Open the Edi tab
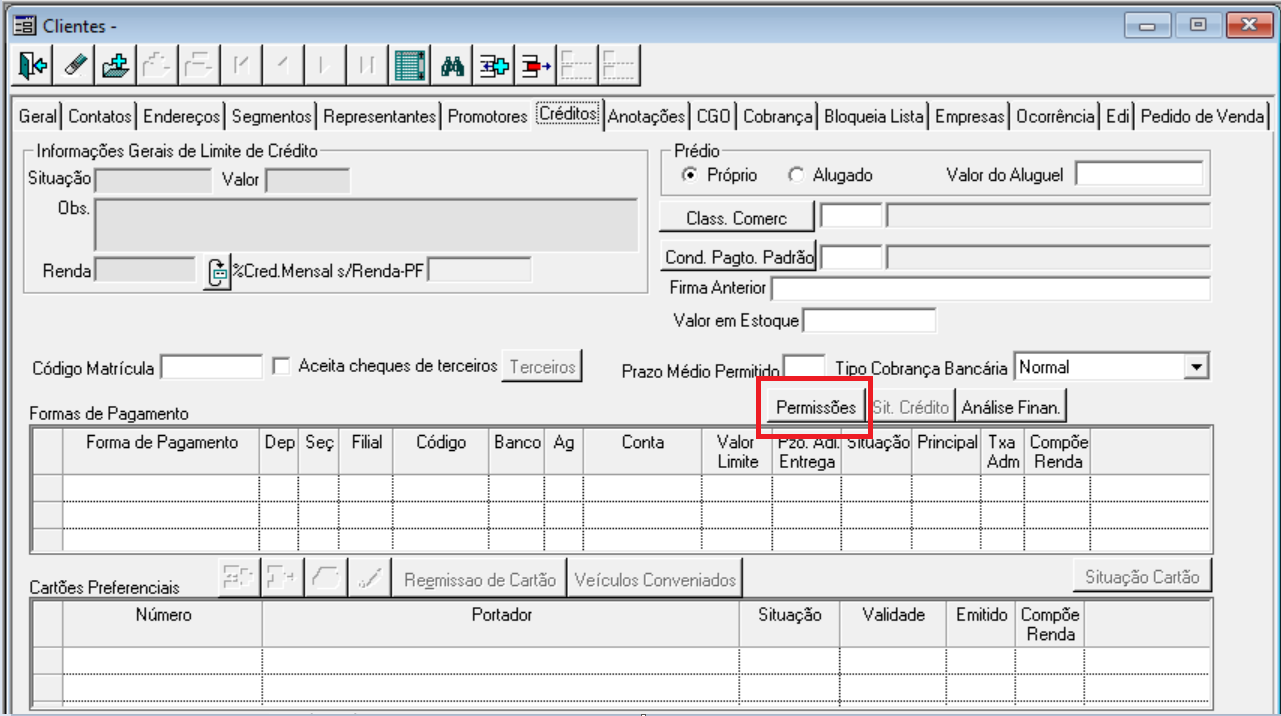Screen dimensions: 1281x716 [1118, 117]
